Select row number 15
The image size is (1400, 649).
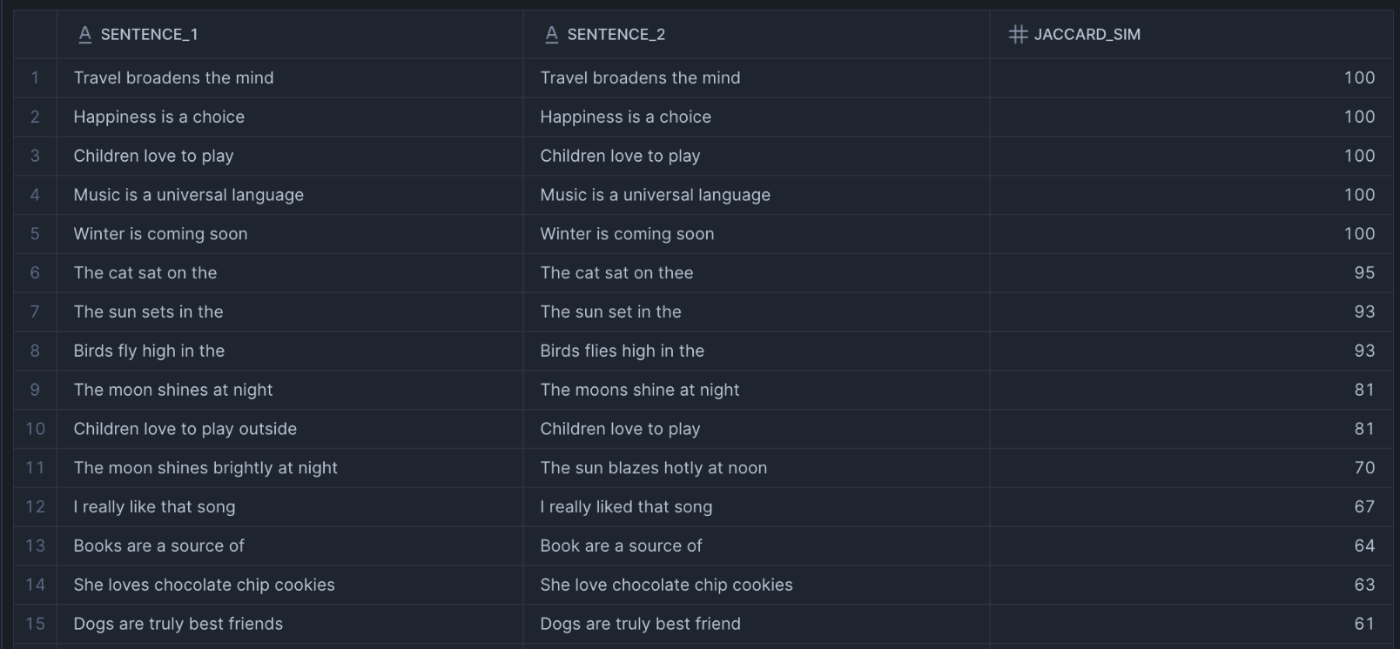tap(35, 624)
